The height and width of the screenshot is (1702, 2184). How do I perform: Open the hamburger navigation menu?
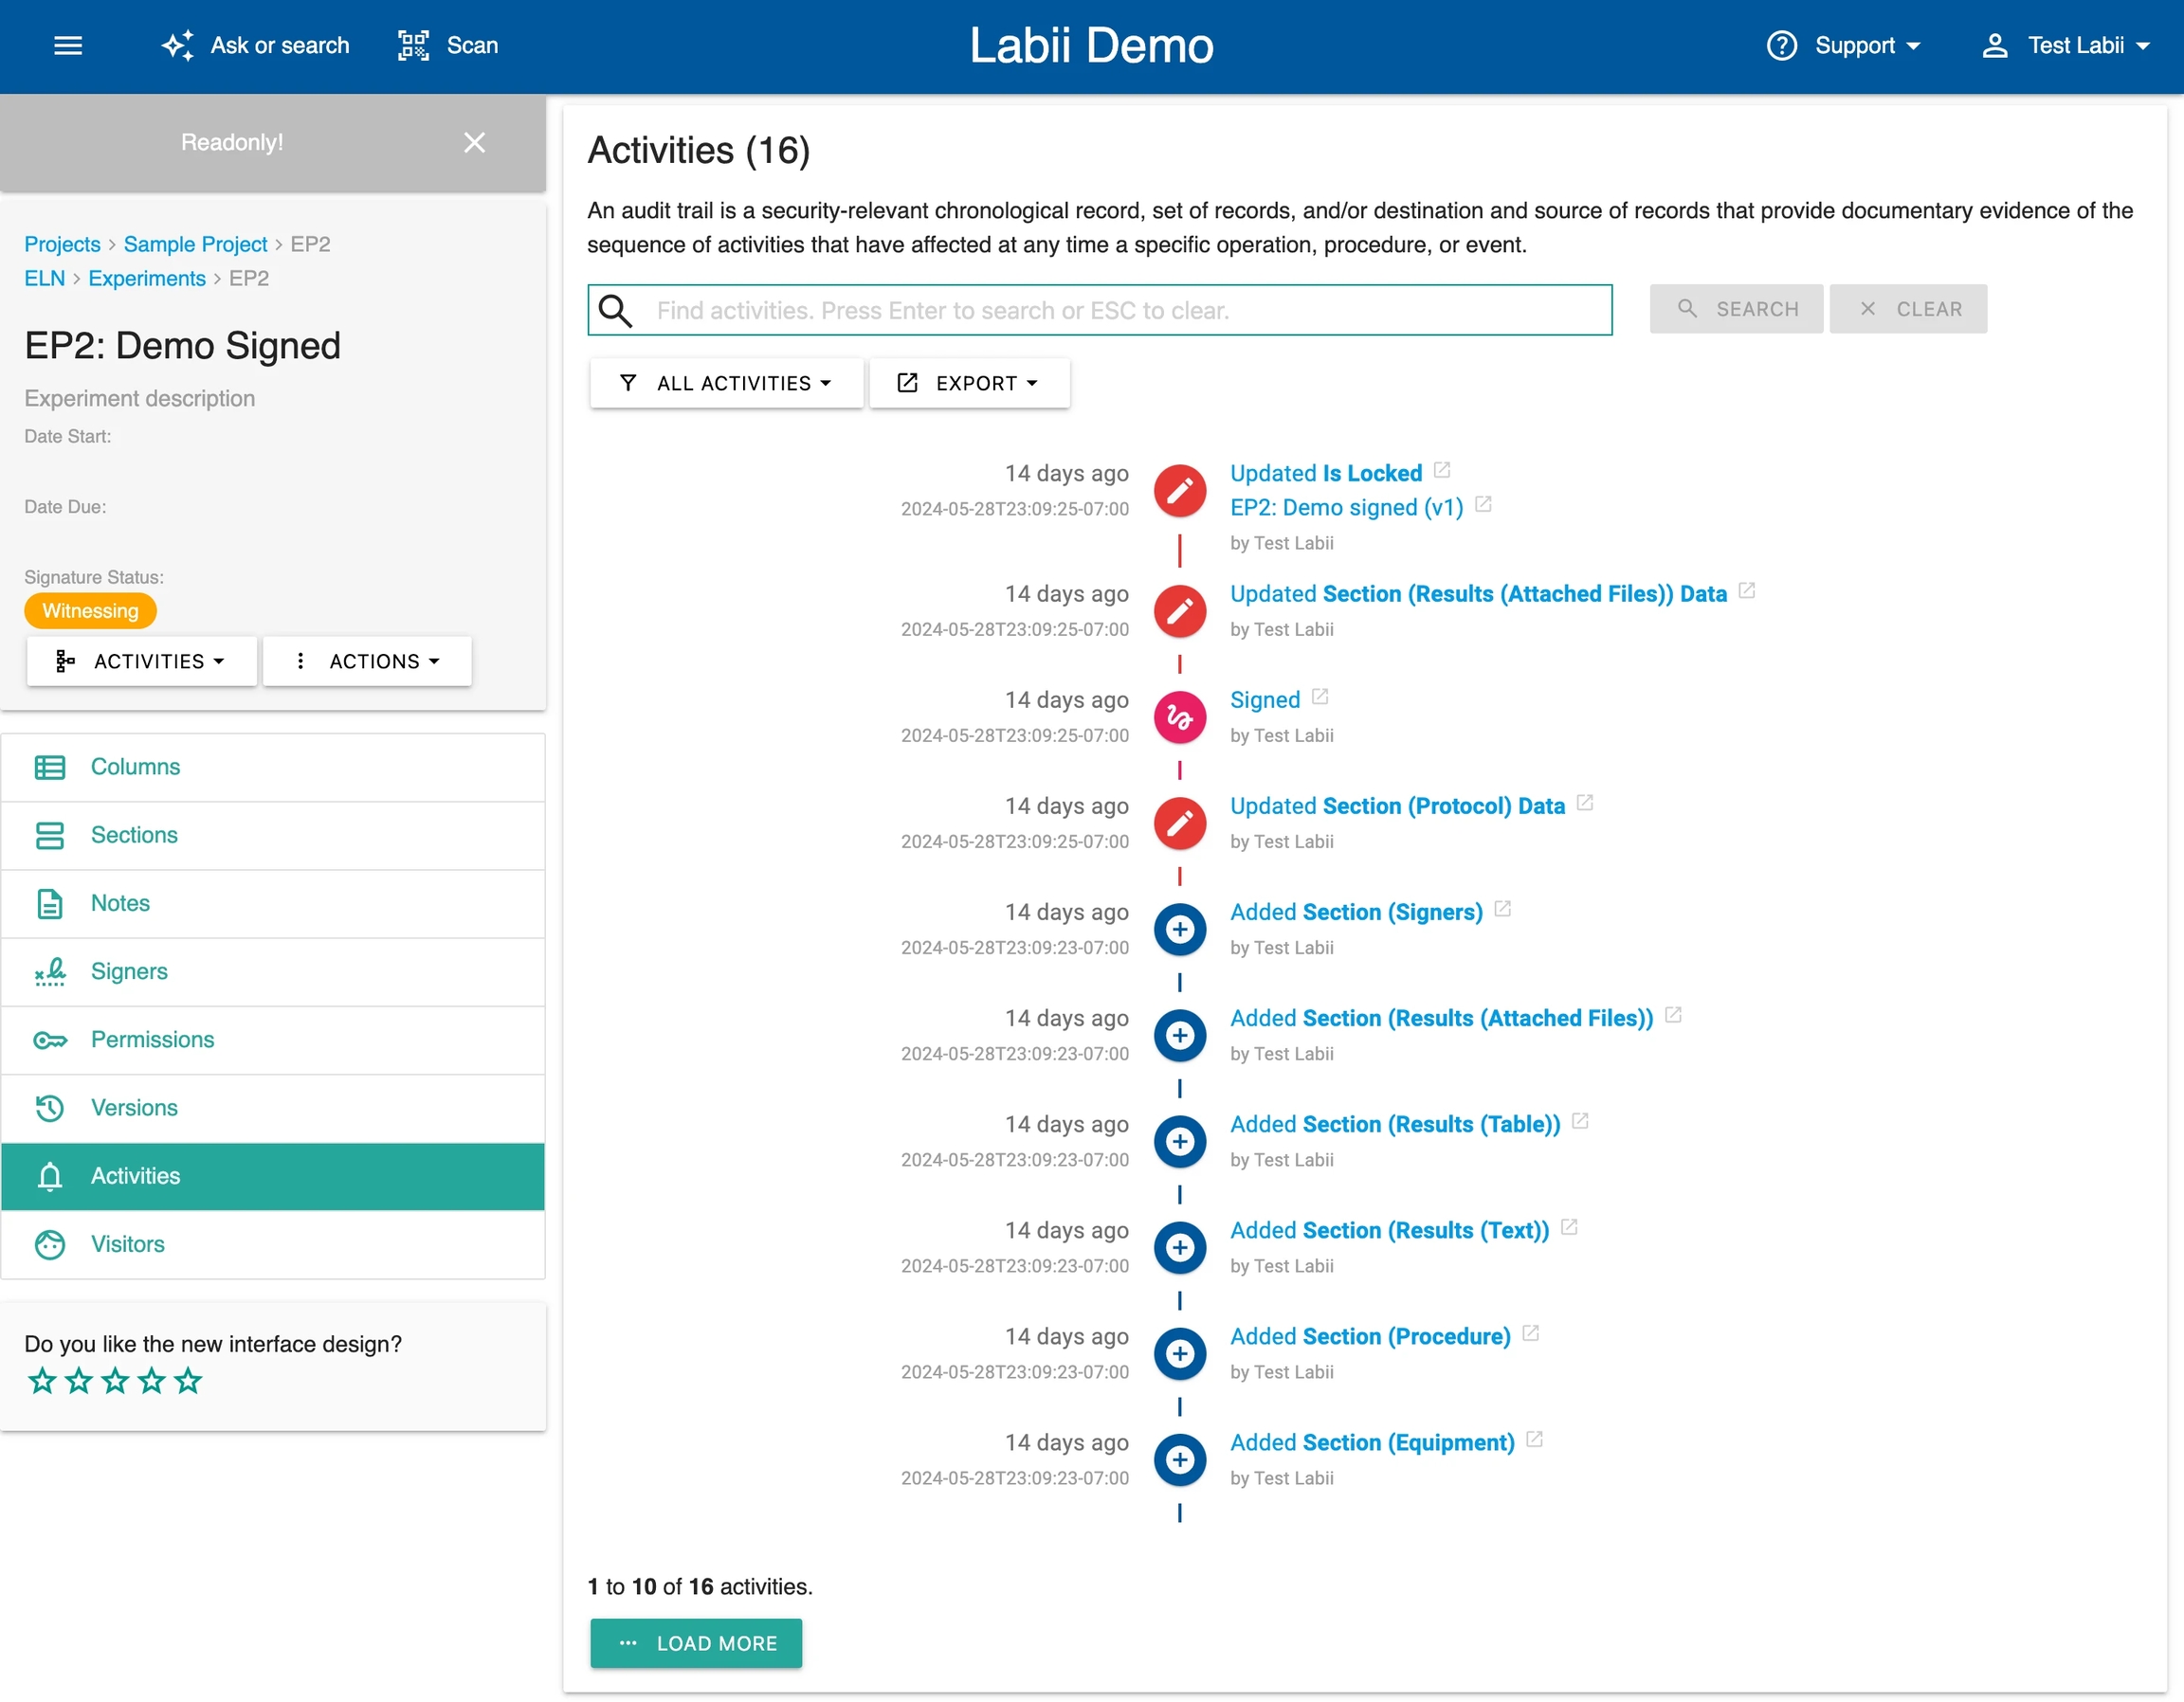pyautogui.click(x=68, y=45)
